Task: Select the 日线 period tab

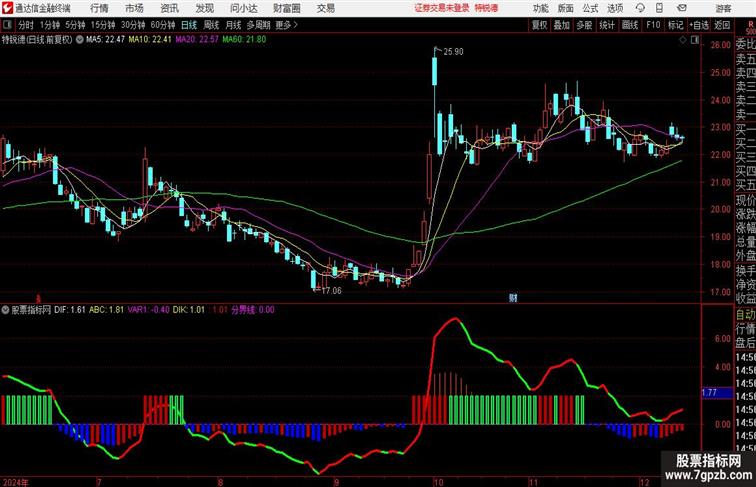Action: coord(189,25)
